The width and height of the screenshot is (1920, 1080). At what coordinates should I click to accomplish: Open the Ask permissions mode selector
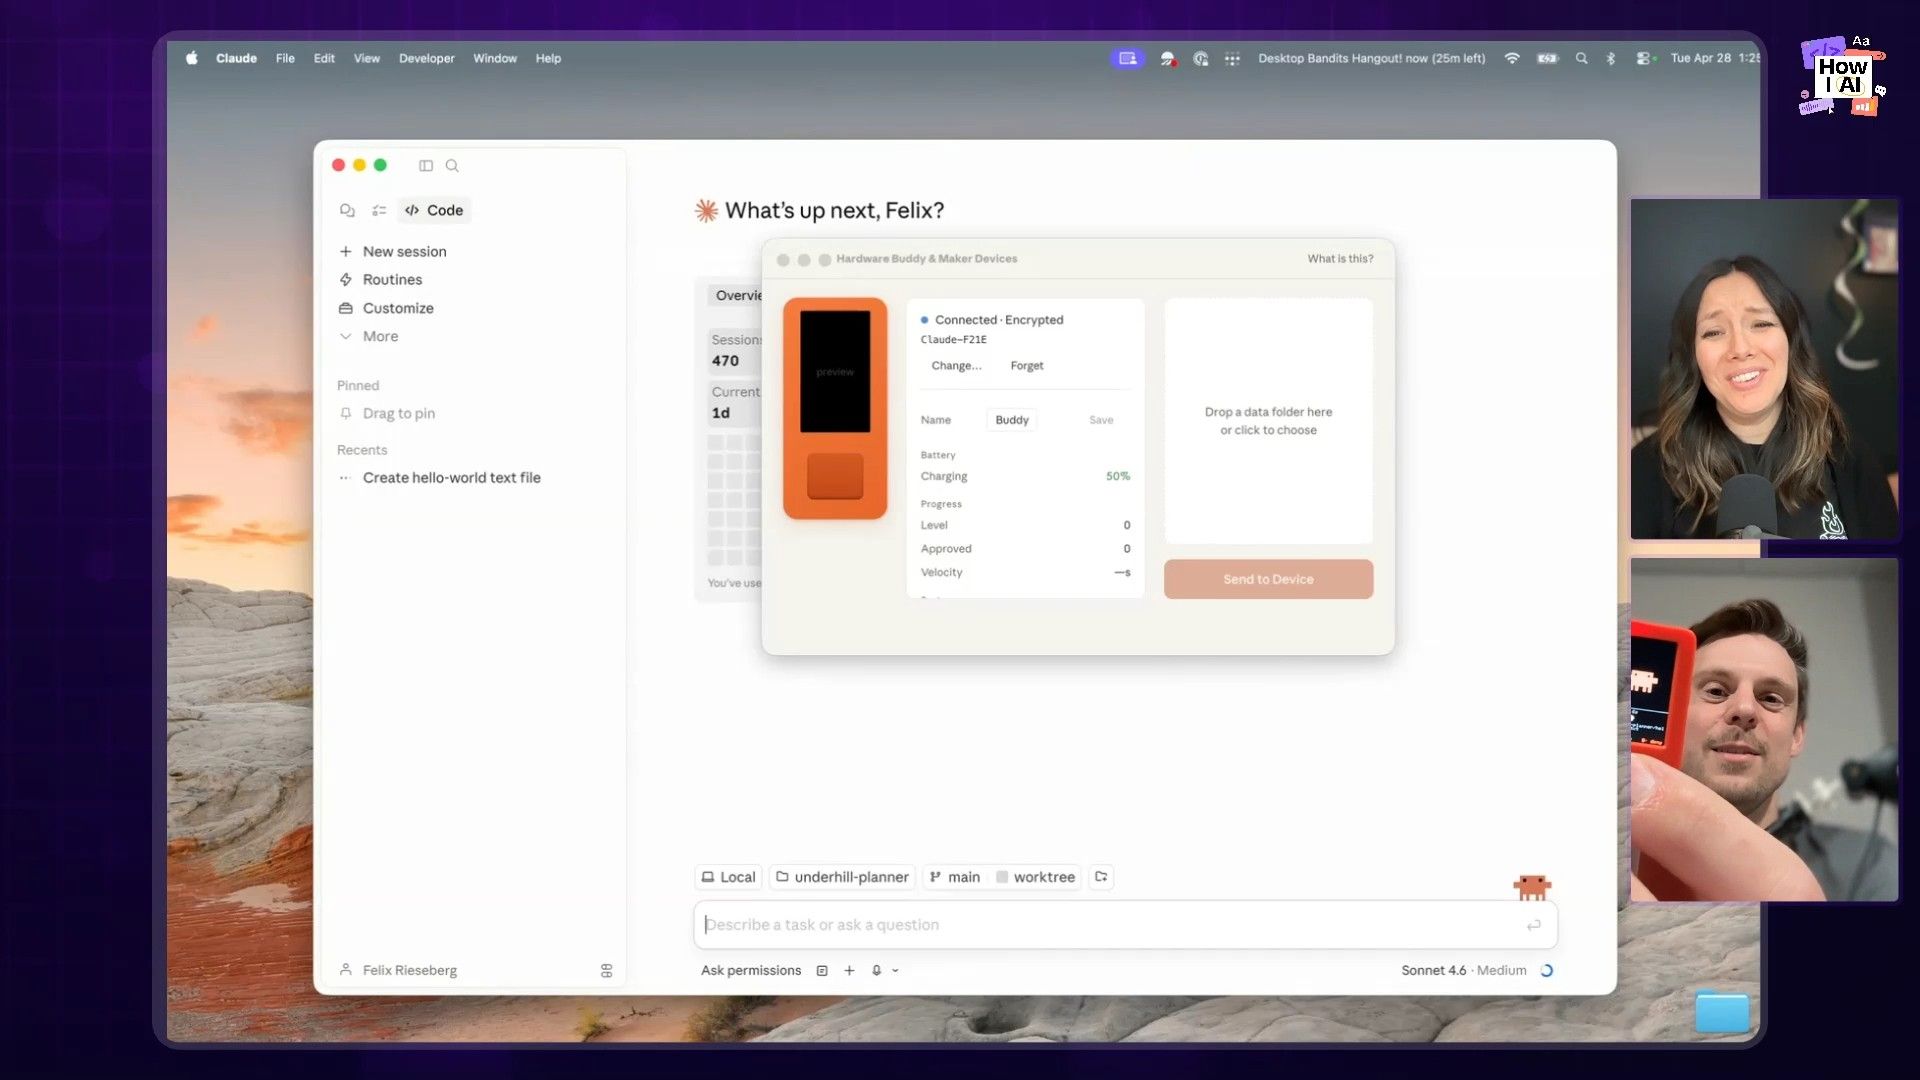pos(751,970)
